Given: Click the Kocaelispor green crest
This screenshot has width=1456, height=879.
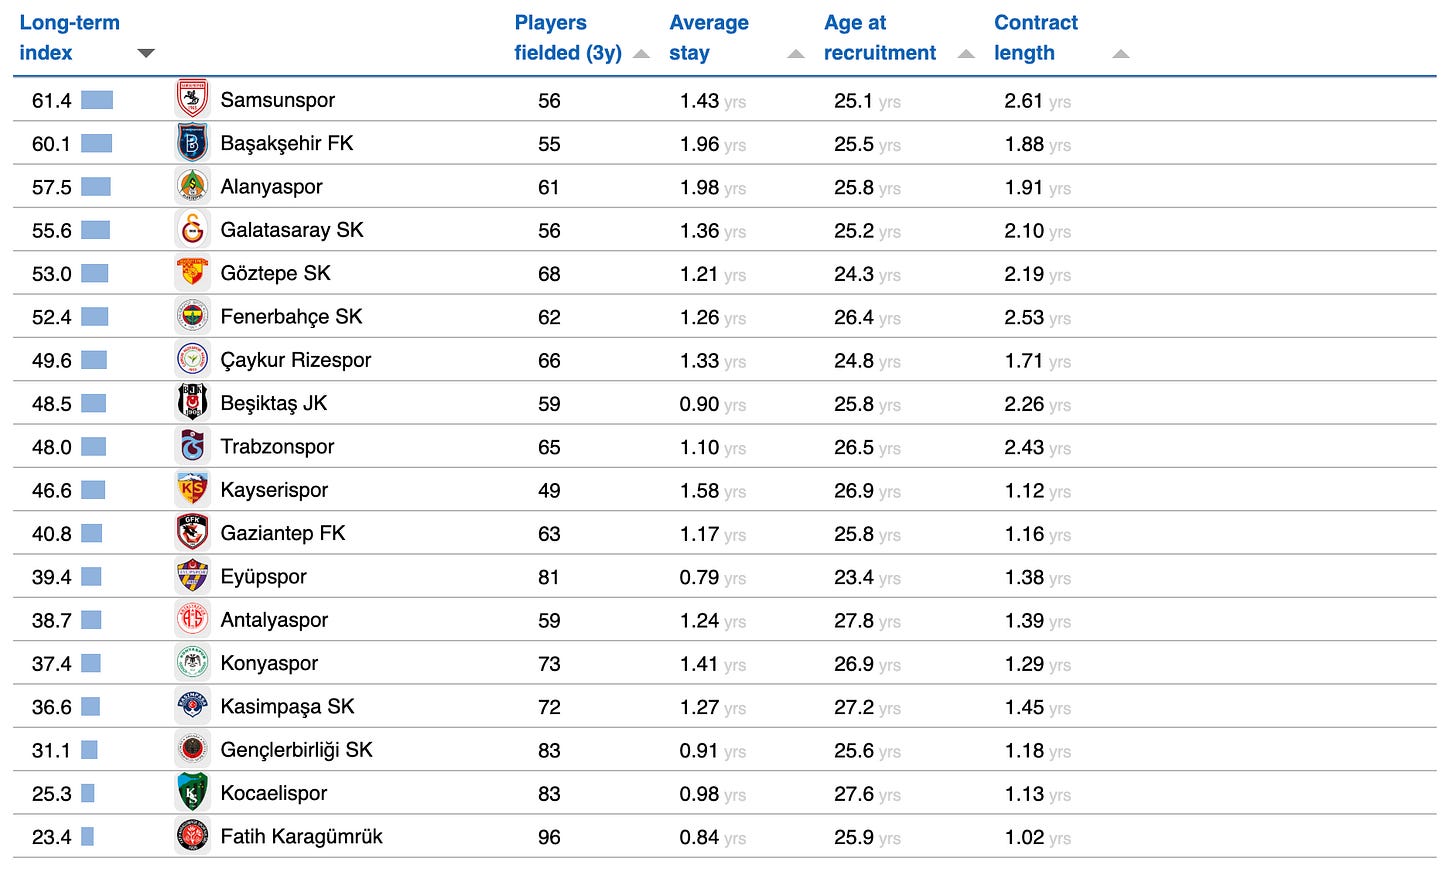Looking at the screenshot, I should 192,793.
